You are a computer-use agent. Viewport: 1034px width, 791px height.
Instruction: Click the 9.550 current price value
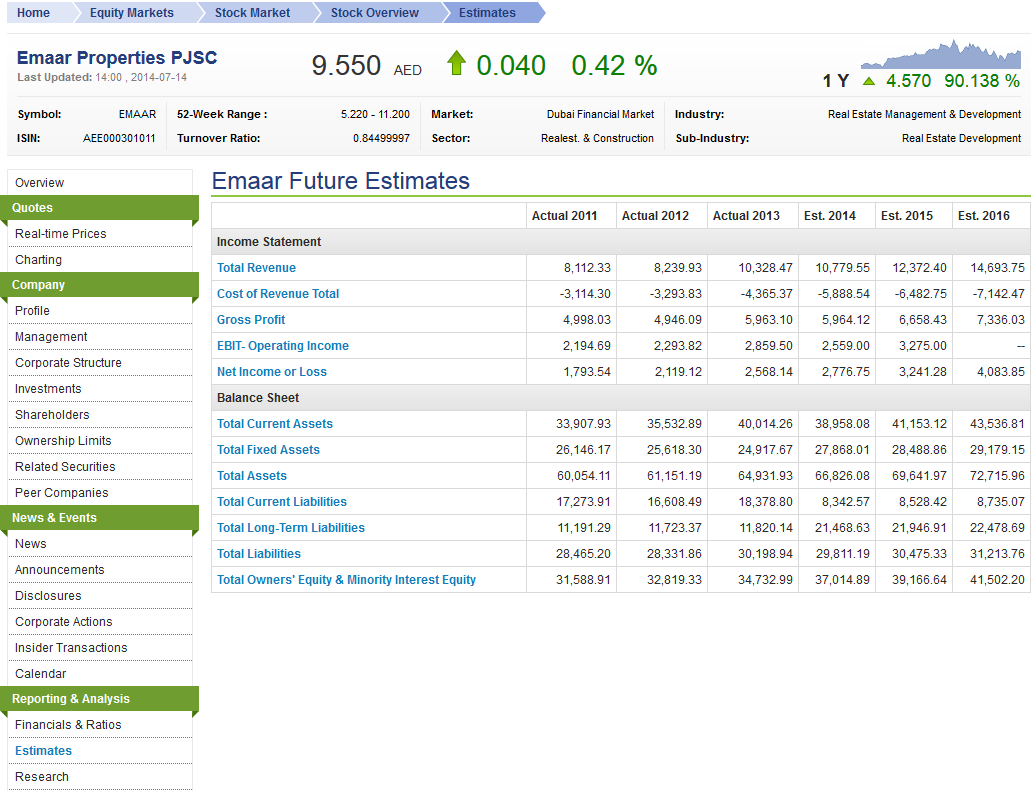346,65
